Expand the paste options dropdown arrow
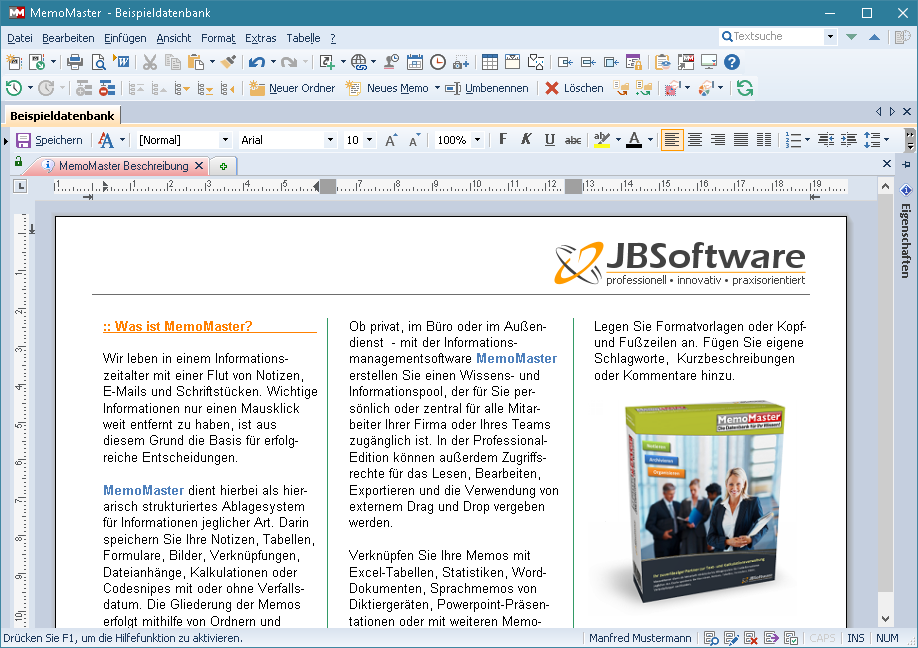The width and height of the screenshot is (918, 648). [212, 61]
